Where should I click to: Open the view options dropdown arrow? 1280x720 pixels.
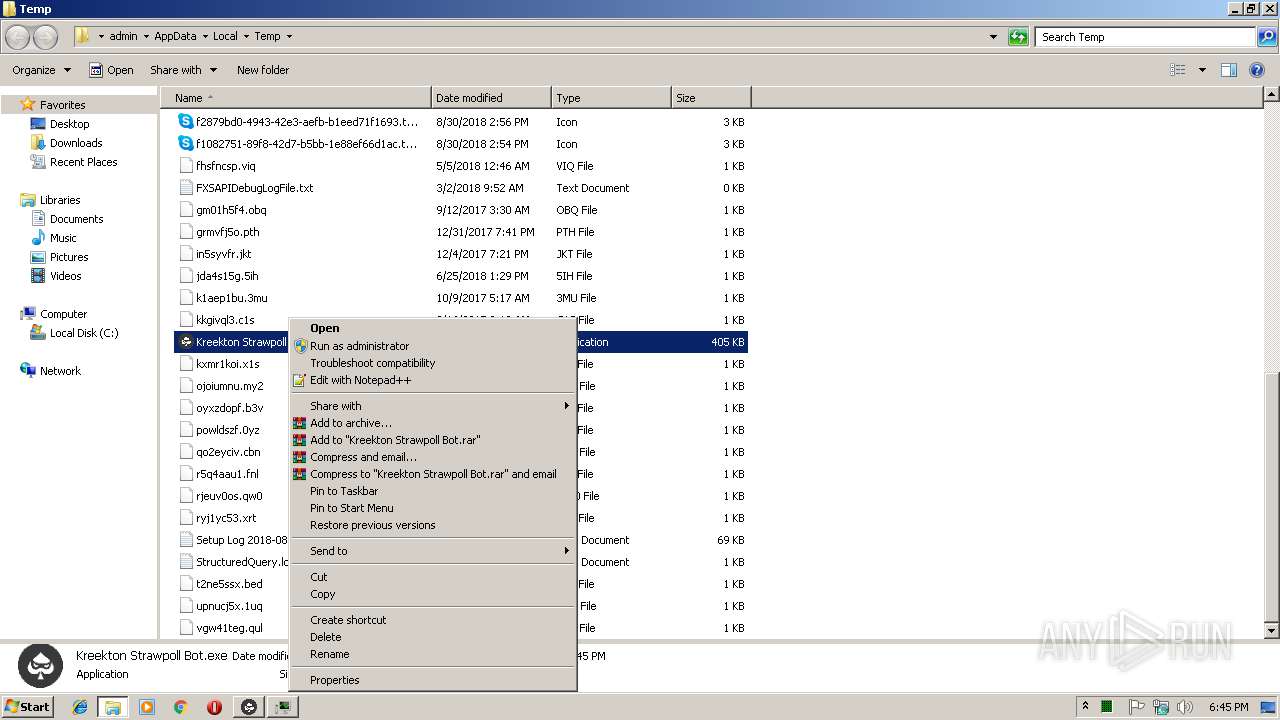[1202, 70]
